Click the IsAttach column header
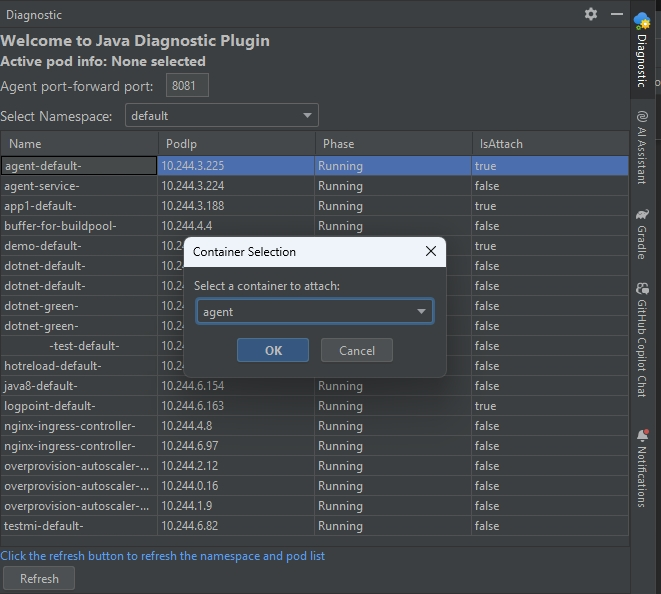This screenshot has height=594, width=661. point(550,144)
